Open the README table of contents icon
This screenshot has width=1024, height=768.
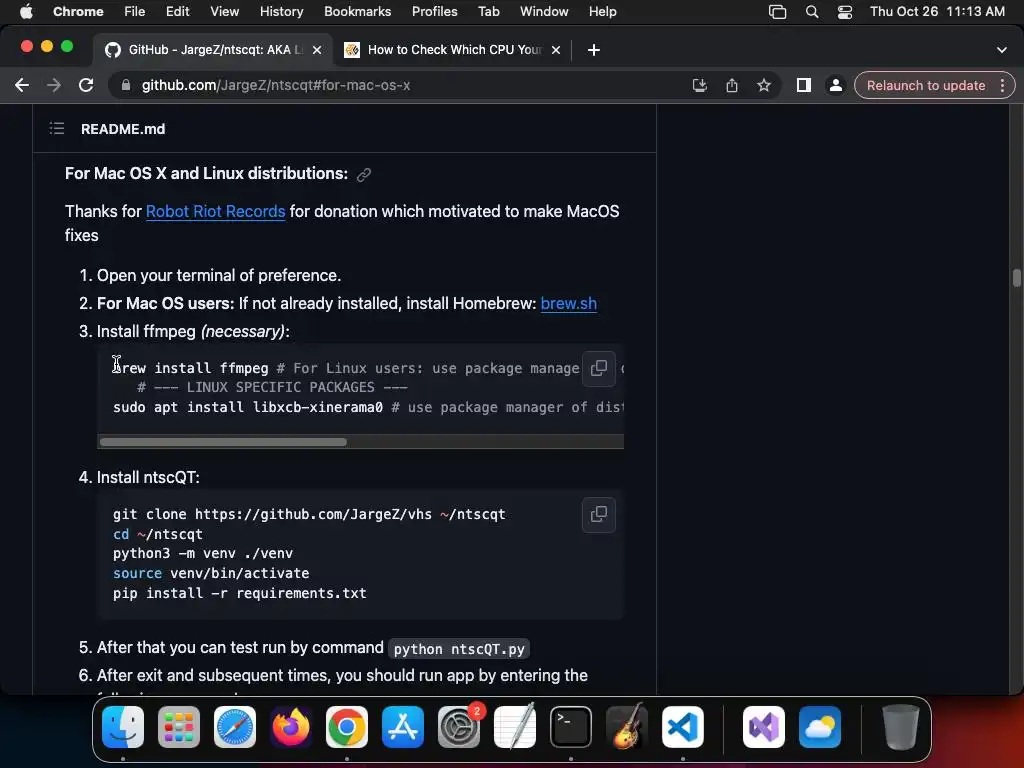pyautogui.click(x=57, y=129)
